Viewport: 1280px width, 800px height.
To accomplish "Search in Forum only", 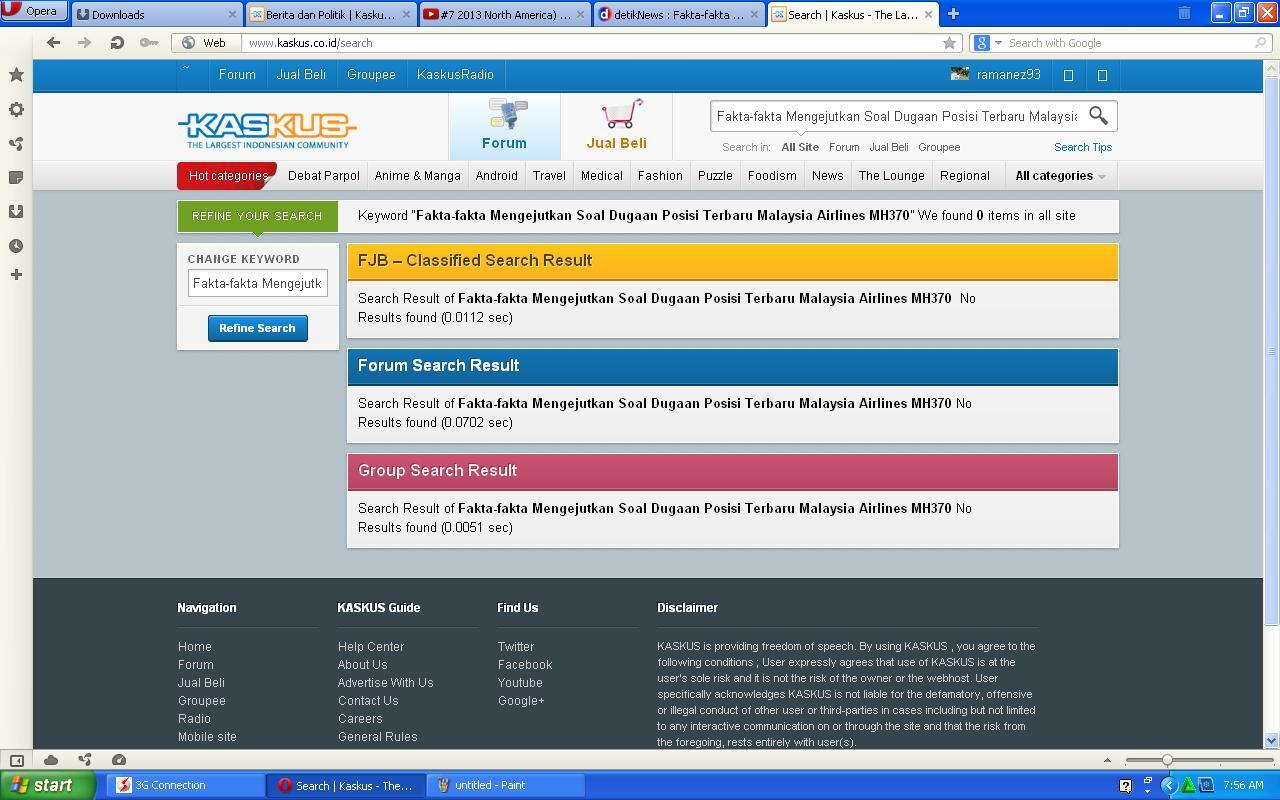I will [x=844, y=147].
